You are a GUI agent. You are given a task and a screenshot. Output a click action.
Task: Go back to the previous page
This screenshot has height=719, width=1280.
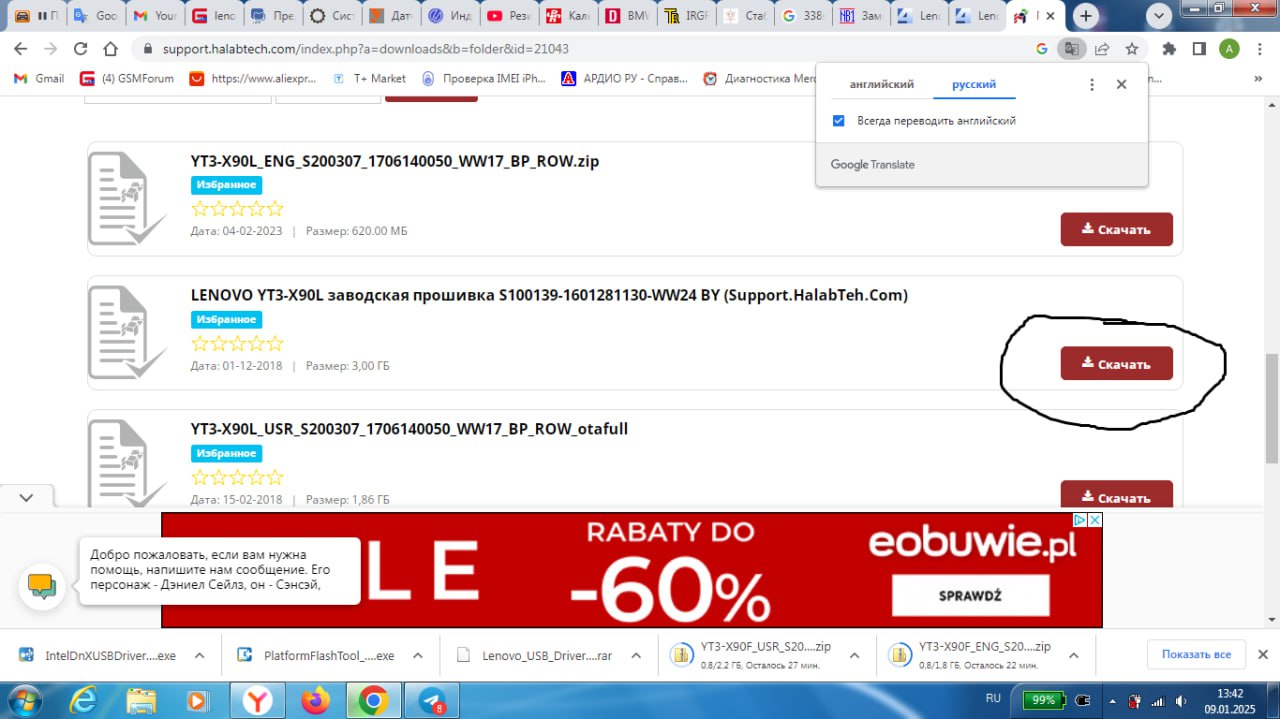tap(21, 48)
